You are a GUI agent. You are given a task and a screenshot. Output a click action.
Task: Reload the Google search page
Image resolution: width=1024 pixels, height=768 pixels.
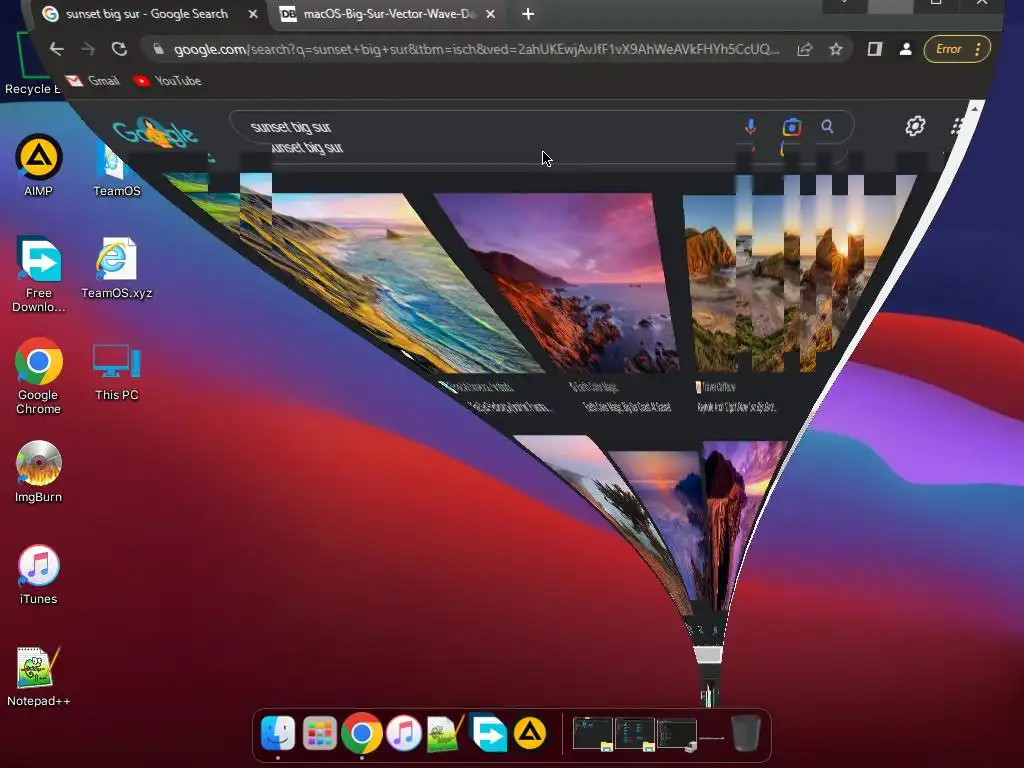(x=119, y=49)
